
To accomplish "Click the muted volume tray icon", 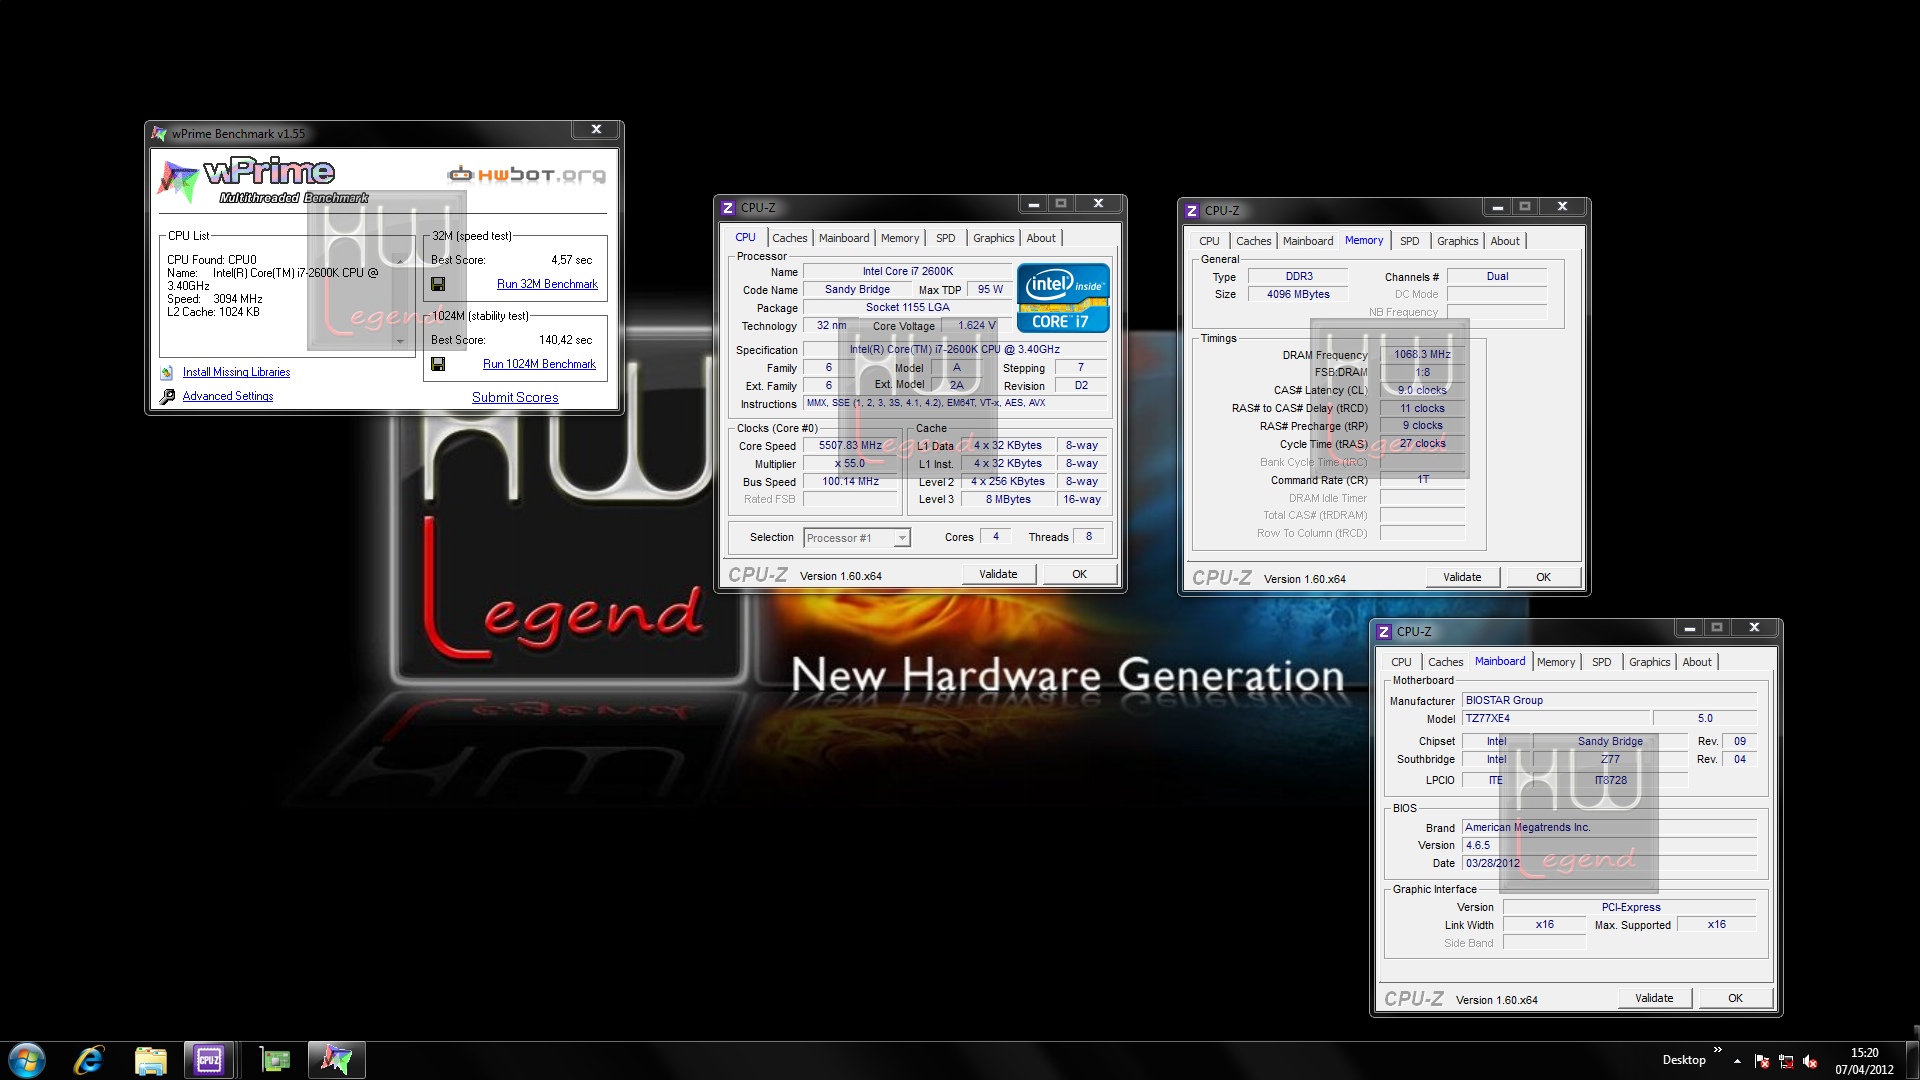I will pyautogui.click(x=1810, y=1061).
